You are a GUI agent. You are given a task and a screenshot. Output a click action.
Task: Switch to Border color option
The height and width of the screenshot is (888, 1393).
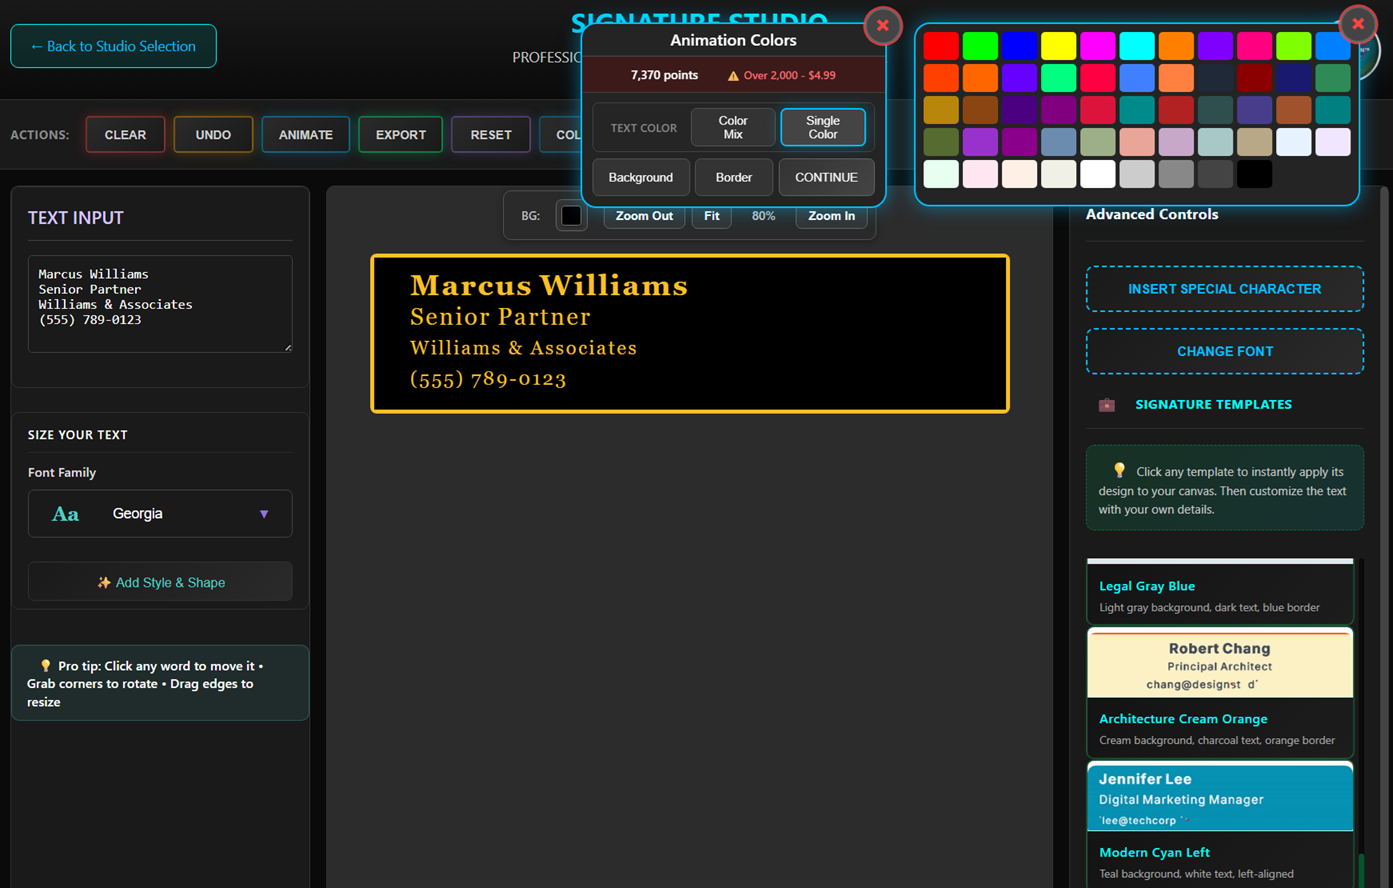click(733, 178)
